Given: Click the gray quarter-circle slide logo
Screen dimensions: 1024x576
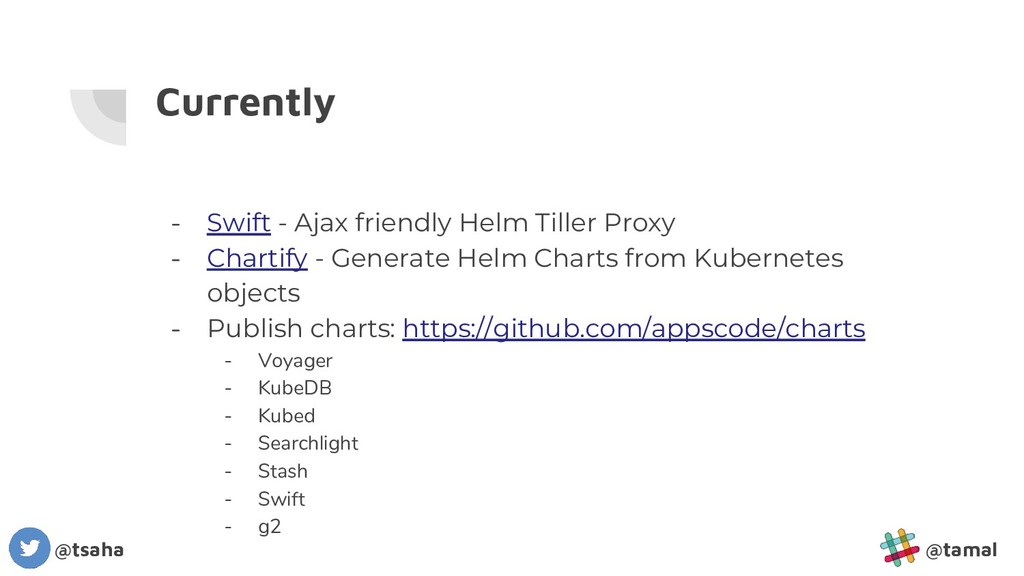Looking at the screenshot, I should click(x=98, y=116).
